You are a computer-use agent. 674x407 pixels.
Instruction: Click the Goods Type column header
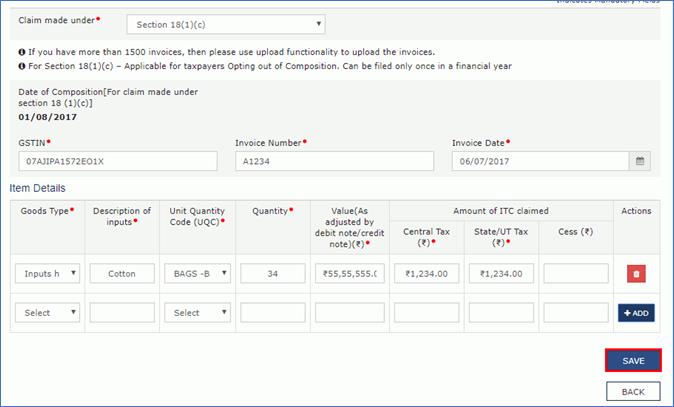tap(47, 211)
